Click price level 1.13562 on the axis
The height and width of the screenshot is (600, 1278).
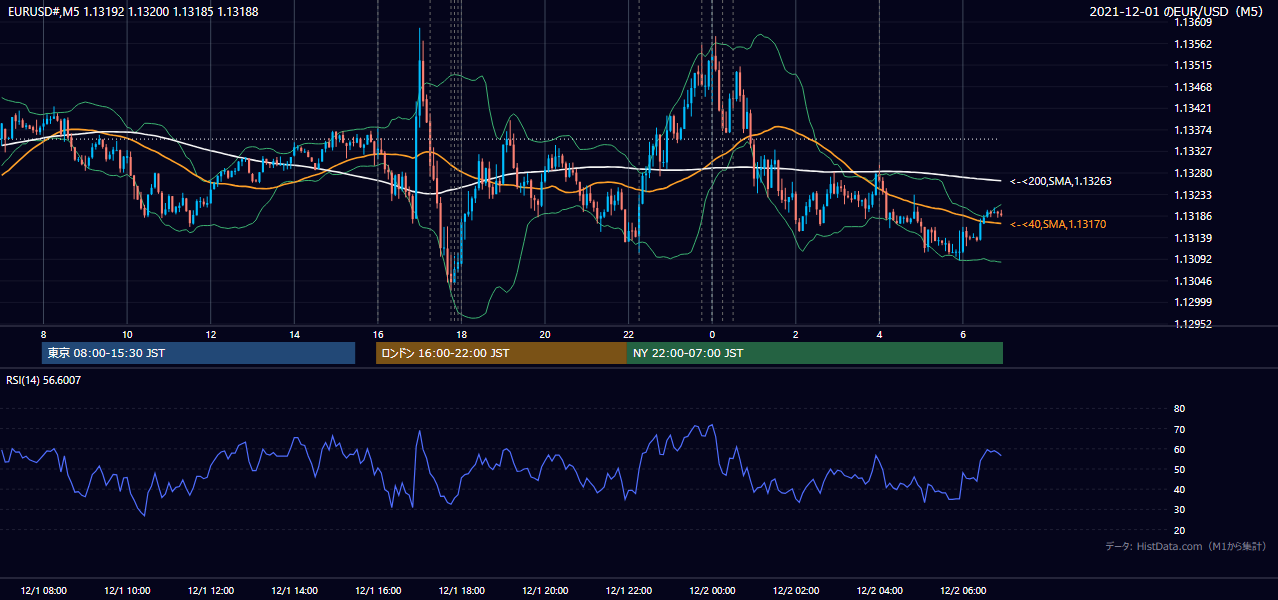1192,44
